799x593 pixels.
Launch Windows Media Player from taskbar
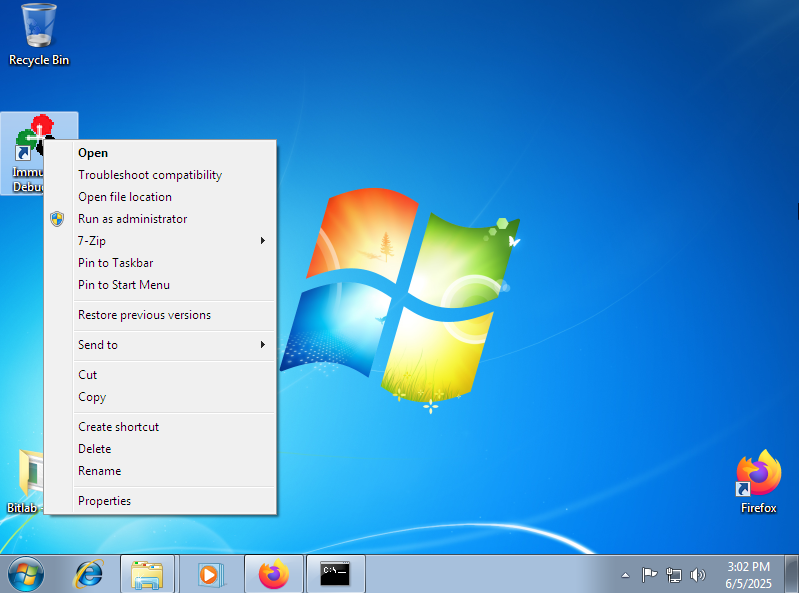[209, 574]
